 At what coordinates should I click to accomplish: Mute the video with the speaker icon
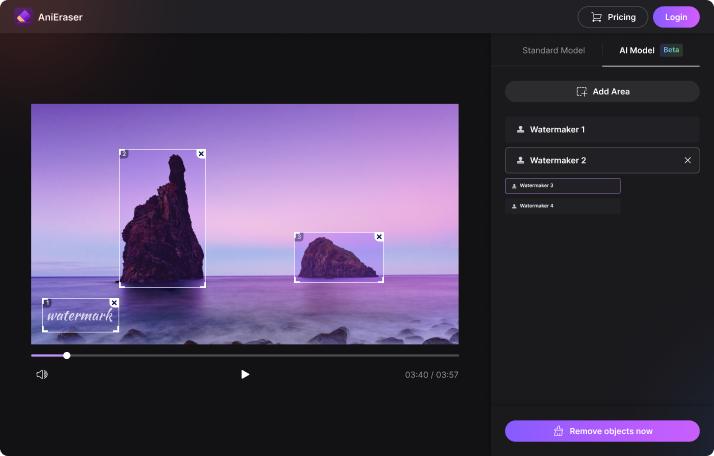(42, 375)
